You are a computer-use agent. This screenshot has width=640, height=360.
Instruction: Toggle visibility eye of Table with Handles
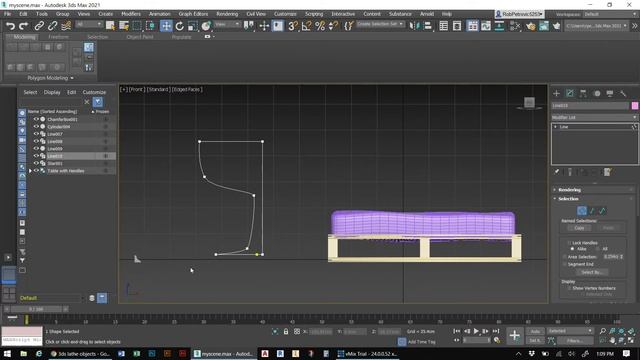(x=36, y=171)
